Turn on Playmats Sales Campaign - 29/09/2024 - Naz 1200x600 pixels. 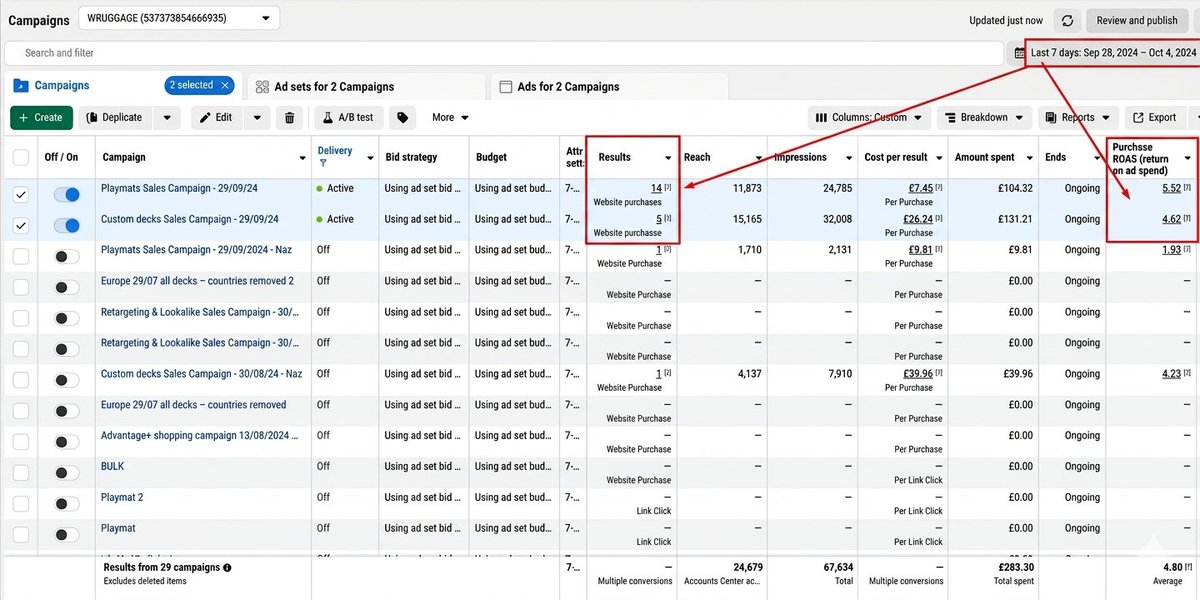click(x=66, y=257)
